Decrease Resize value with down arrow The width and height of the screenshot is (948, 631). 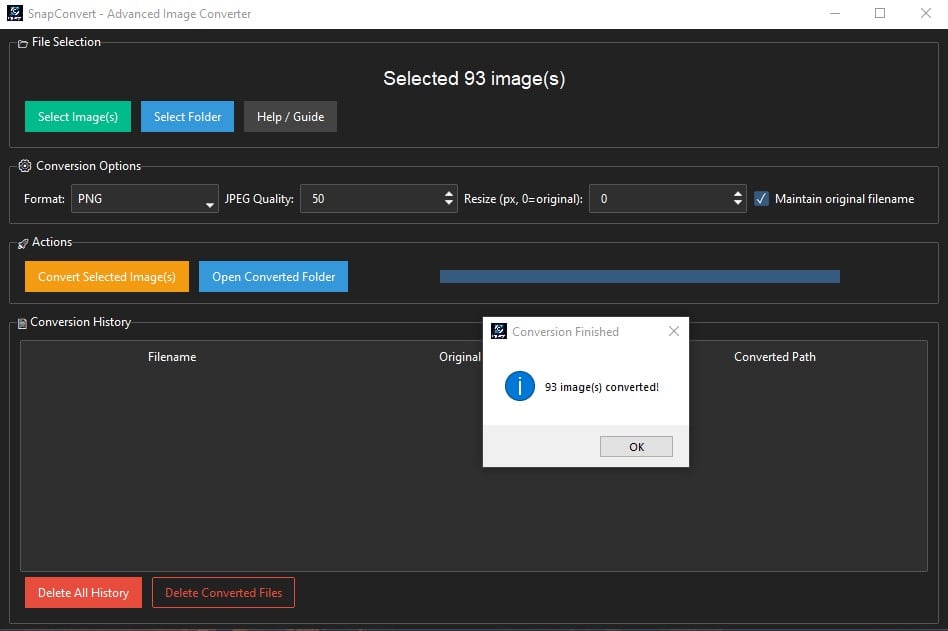click(x=738, y=203)
